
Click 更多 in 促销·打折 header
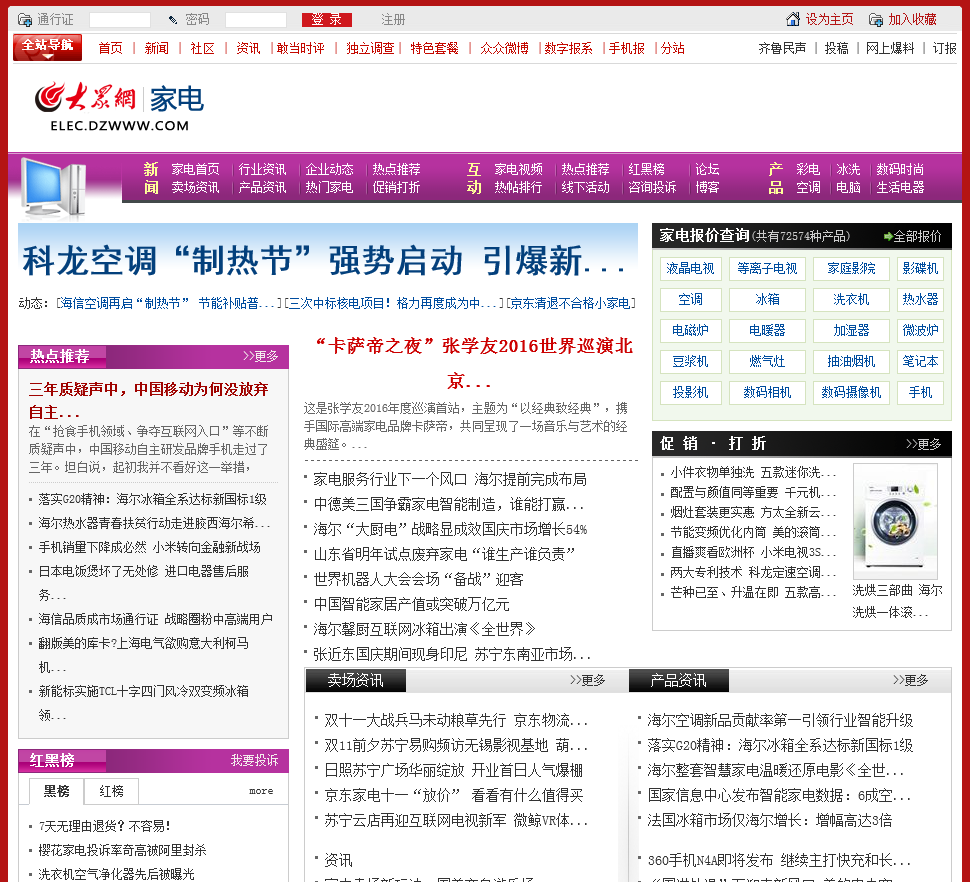click(924, 443)
